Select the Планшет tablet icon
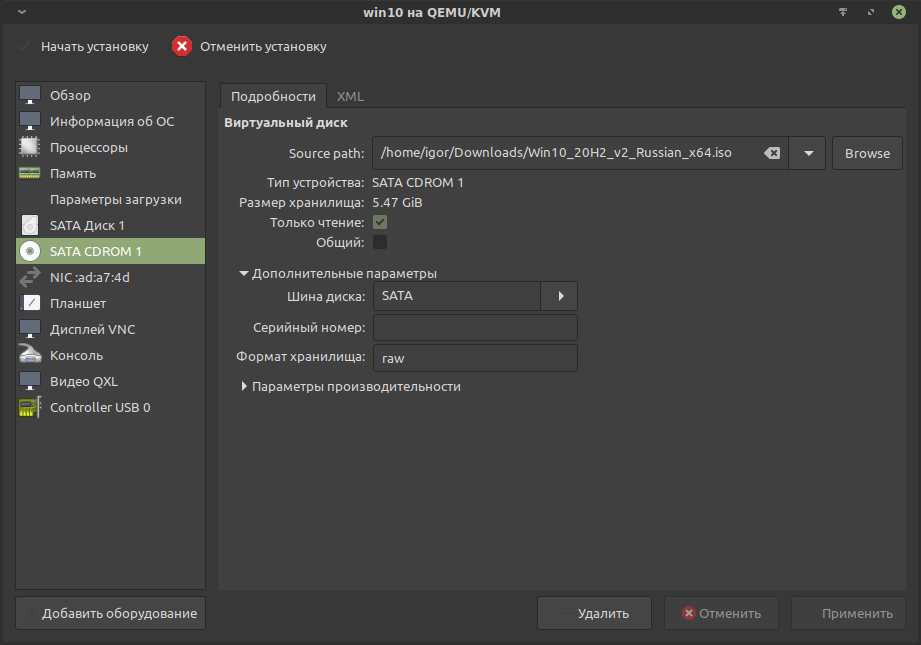 [30, 303]
